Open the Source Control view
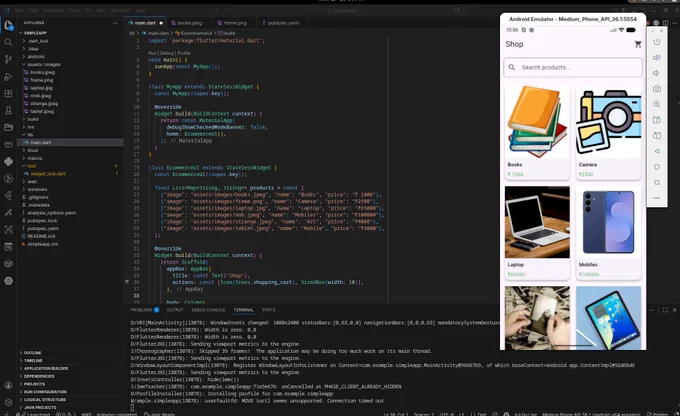680x416 pixels. tap(8, 59)
